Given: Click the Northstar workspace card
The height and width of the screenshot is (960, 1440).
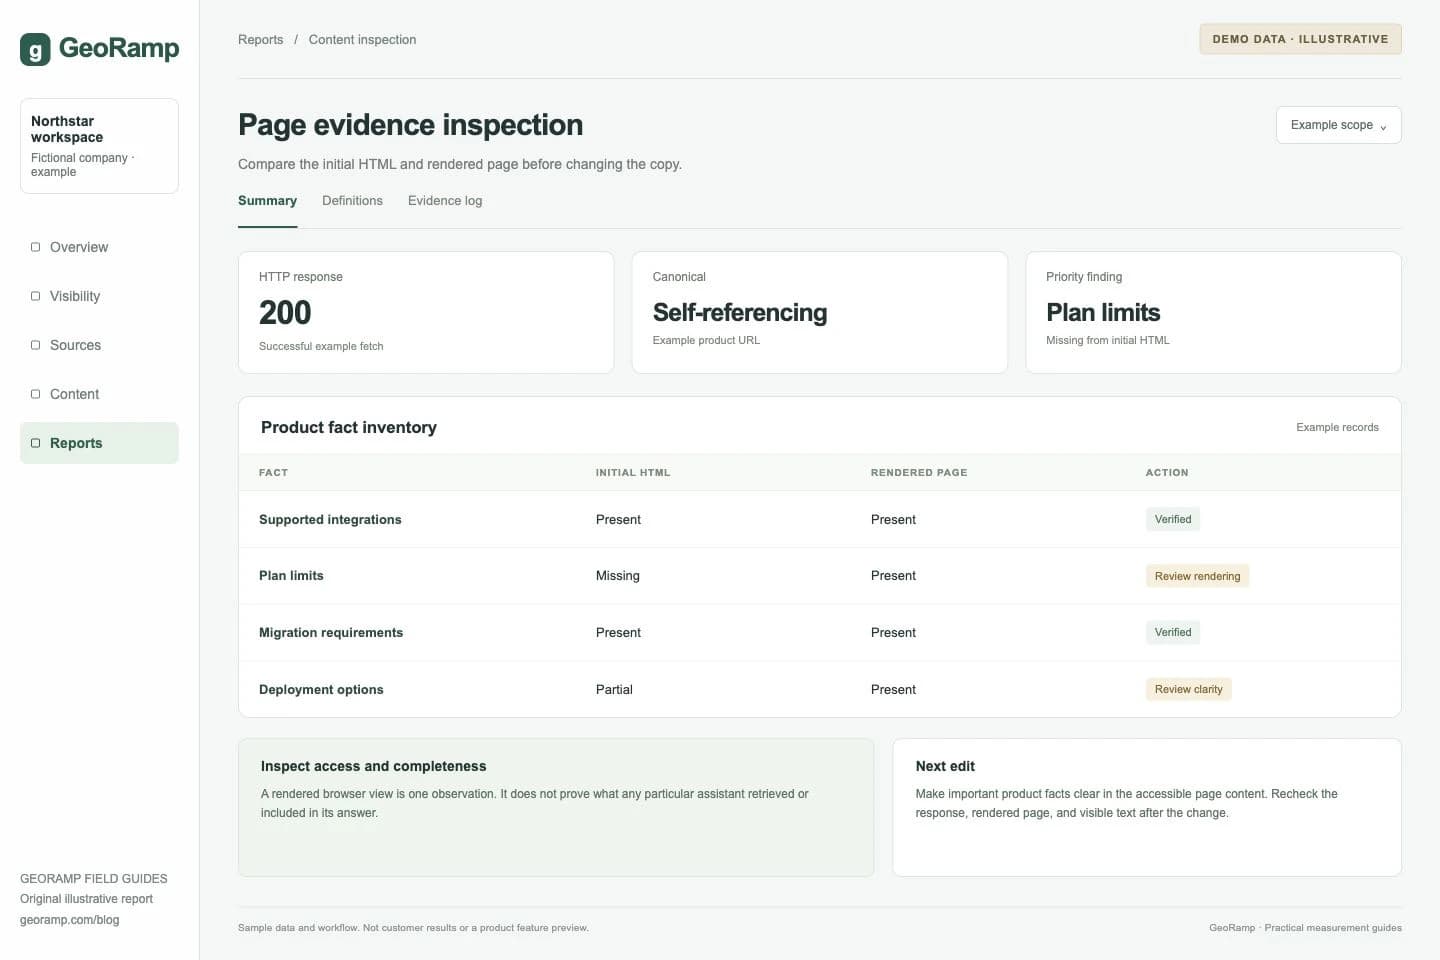Looking at the screenshot, I should pos(99,146).
